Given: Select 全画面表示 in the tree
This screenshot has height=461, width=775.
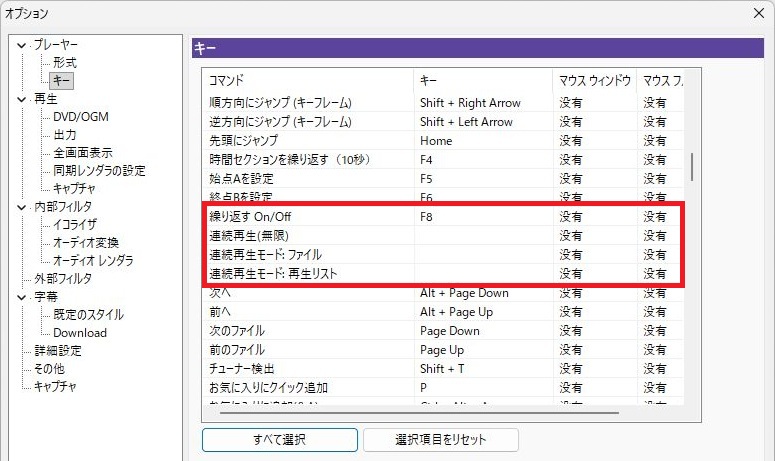Looking at the screenshot, I should click(82, 153).
